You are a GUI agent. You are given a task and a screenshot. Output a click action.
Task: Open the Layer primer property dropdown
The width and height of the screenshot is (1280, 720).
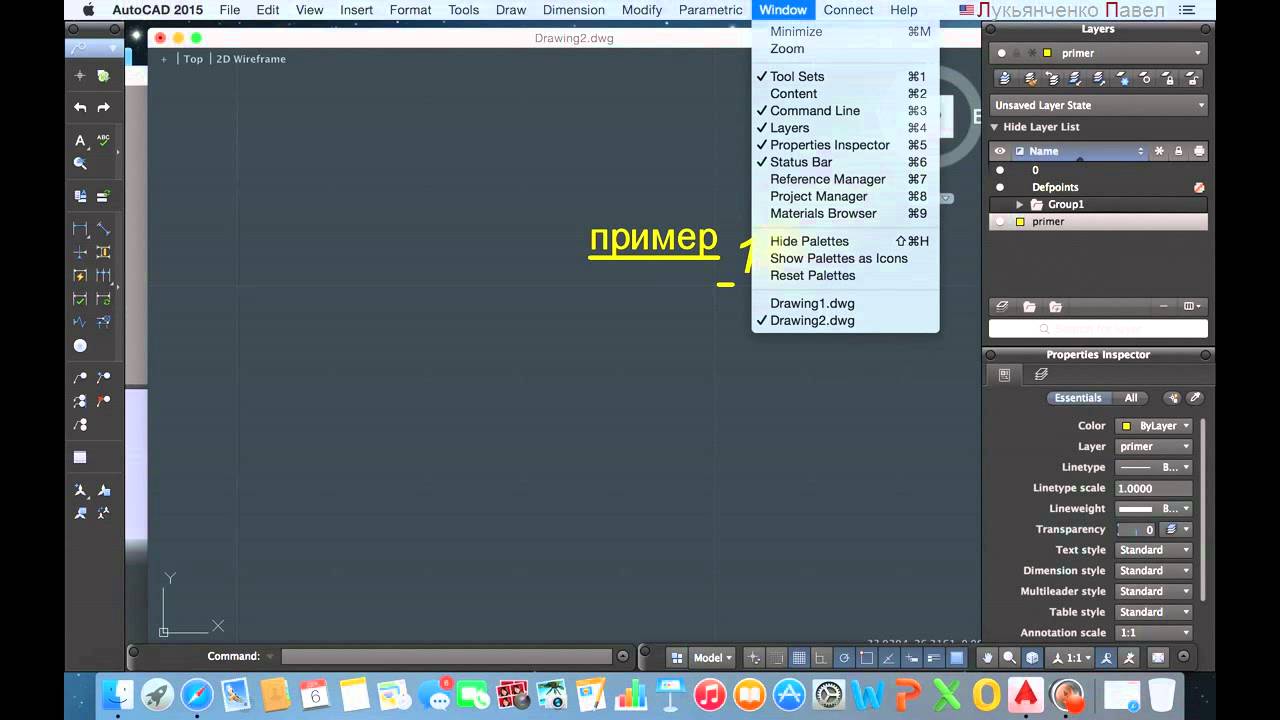[1154, 447]
